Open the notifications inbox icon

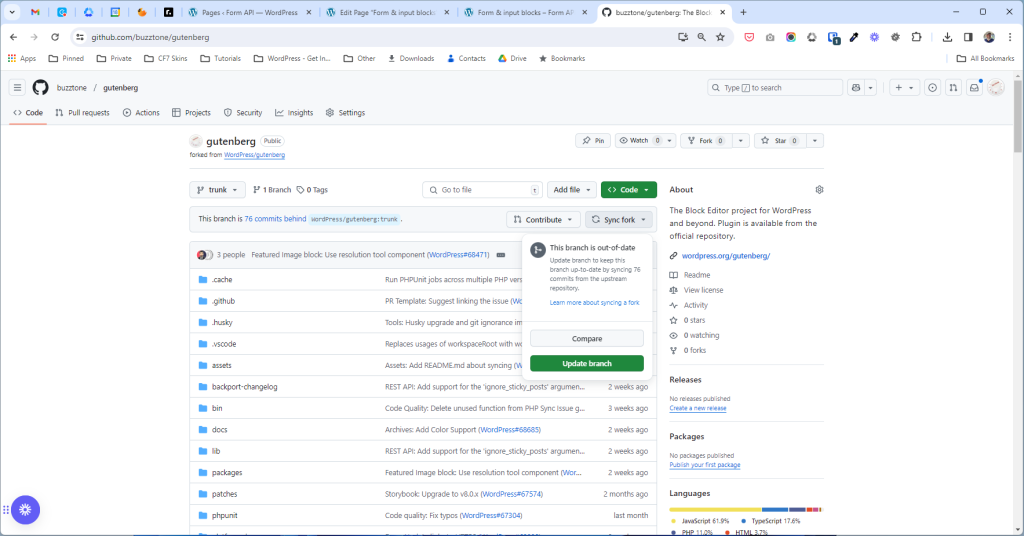(974, 87)
